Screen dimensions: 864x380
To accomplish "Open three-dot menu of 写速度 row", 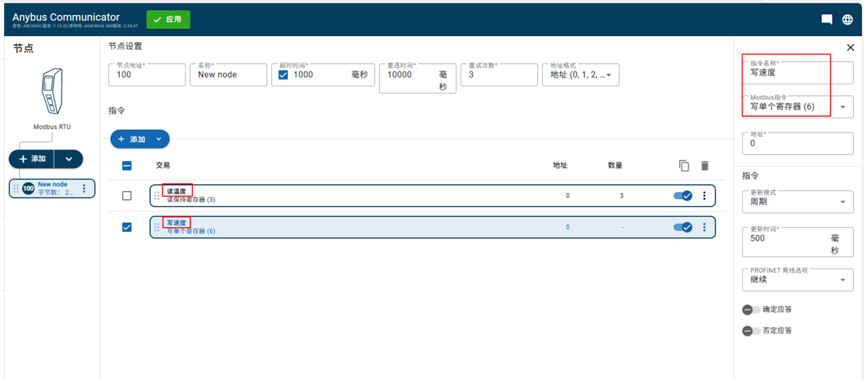I will [x=704, y=227].
